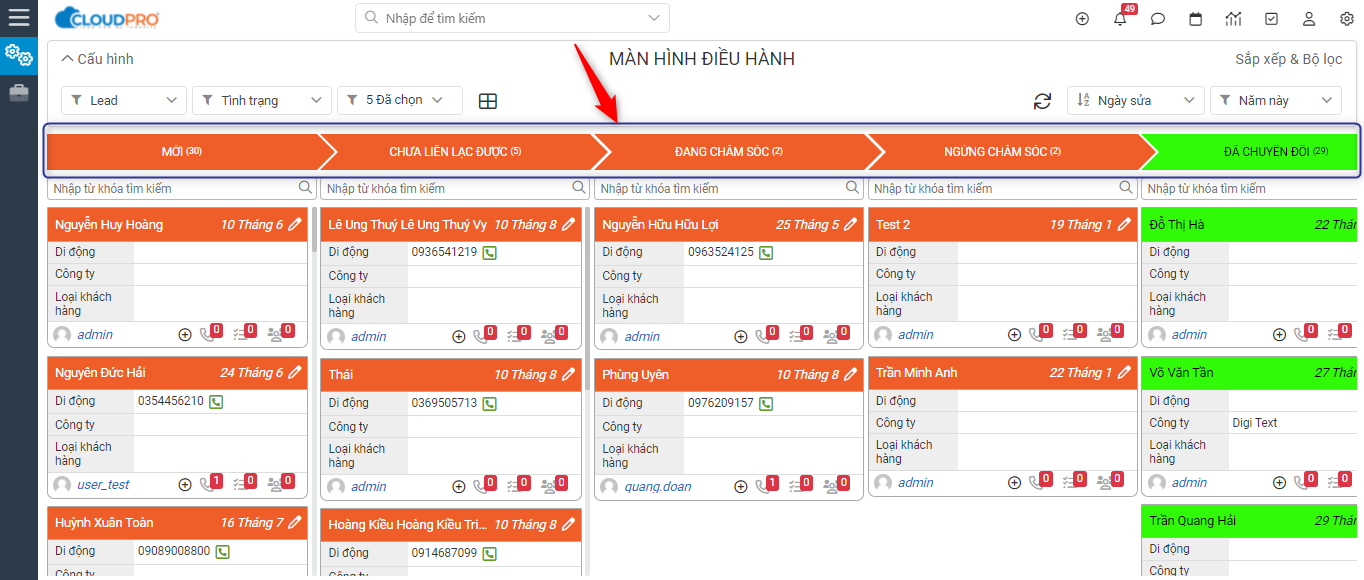
Task: Open the Lead module filter dropdown
Action: point(124,100)
